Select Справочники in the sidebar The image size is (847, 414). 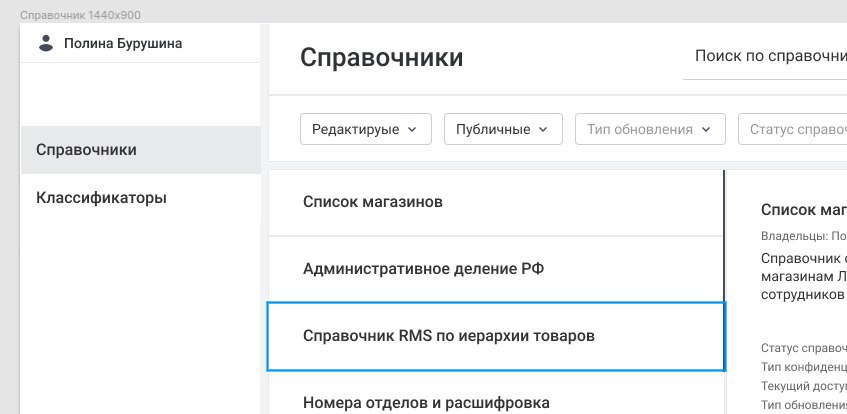(x=140, y=150)
